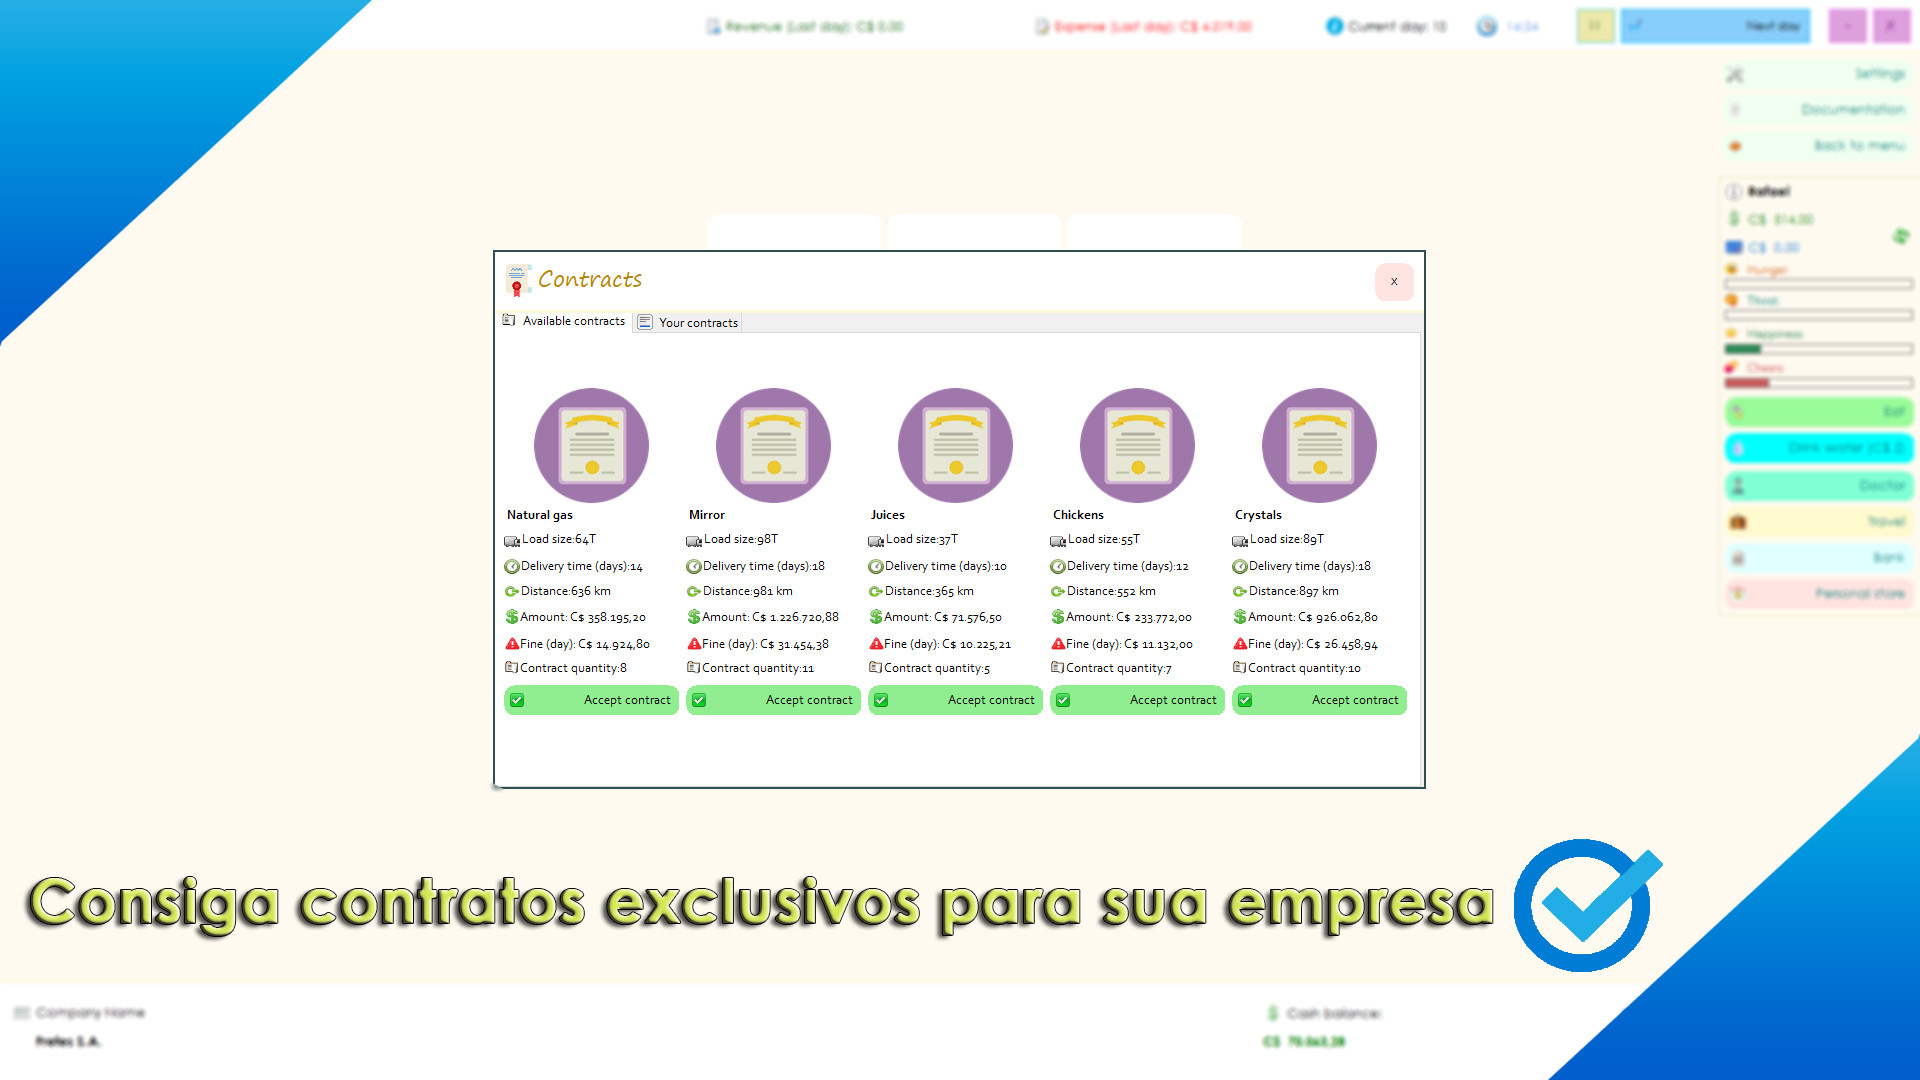Viewport: 1920px width, 1080px height.
Task: Click the Crystals contract certificate icon
Action: [x=1319, y=445]
